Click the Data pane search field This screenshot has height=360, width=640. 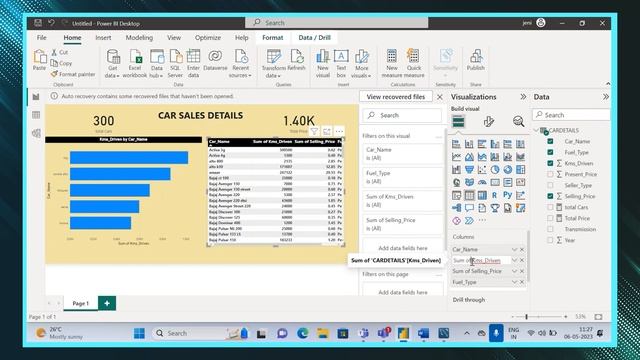tap(571, 115)
